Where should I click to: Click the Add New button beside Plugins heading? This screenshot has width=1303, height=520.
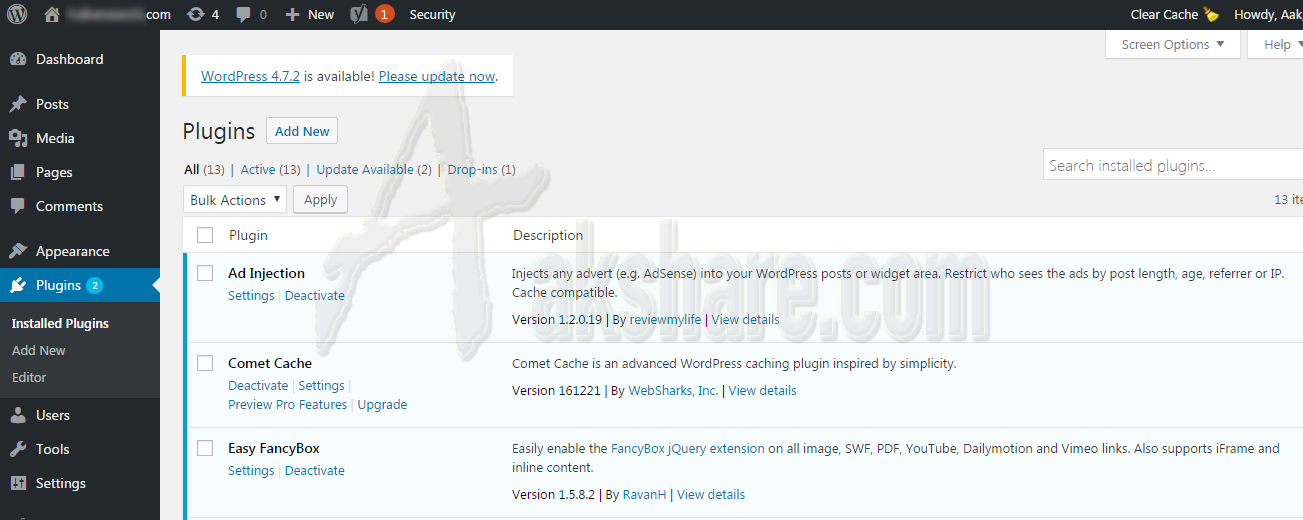coord(302,131)
